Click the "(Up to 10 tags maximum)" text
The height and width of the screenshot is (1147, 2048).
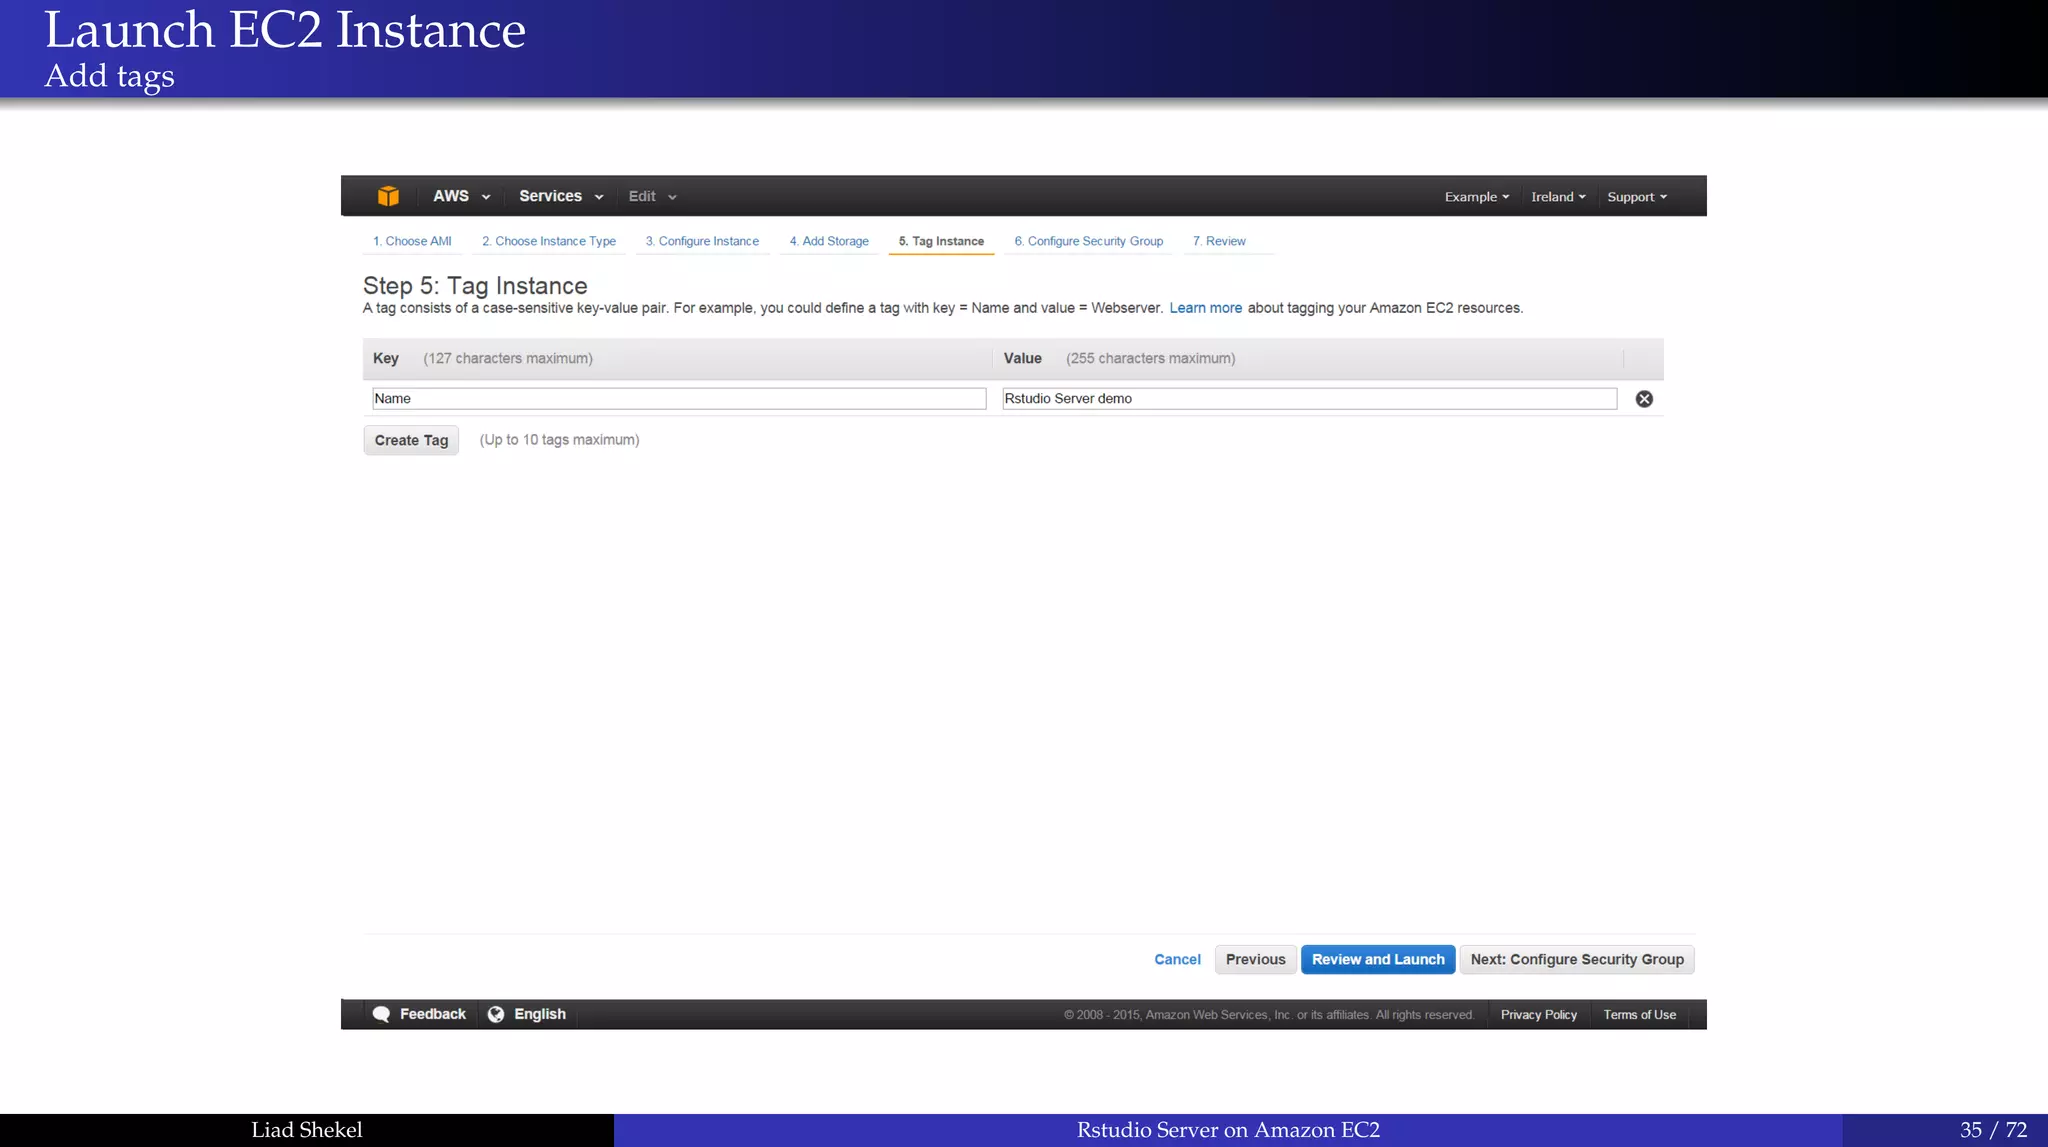[560, 440]
